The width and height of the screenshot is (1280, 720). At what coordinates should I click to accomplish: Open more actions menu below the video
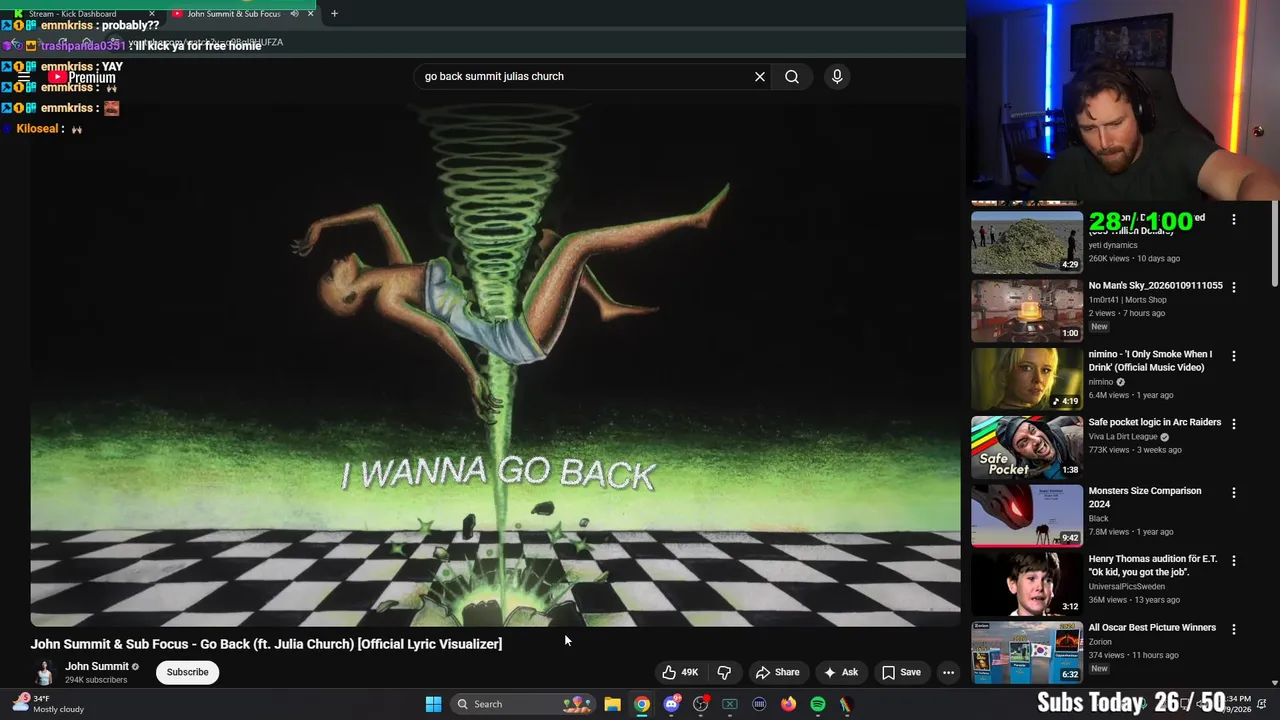[x=948, y=672]
